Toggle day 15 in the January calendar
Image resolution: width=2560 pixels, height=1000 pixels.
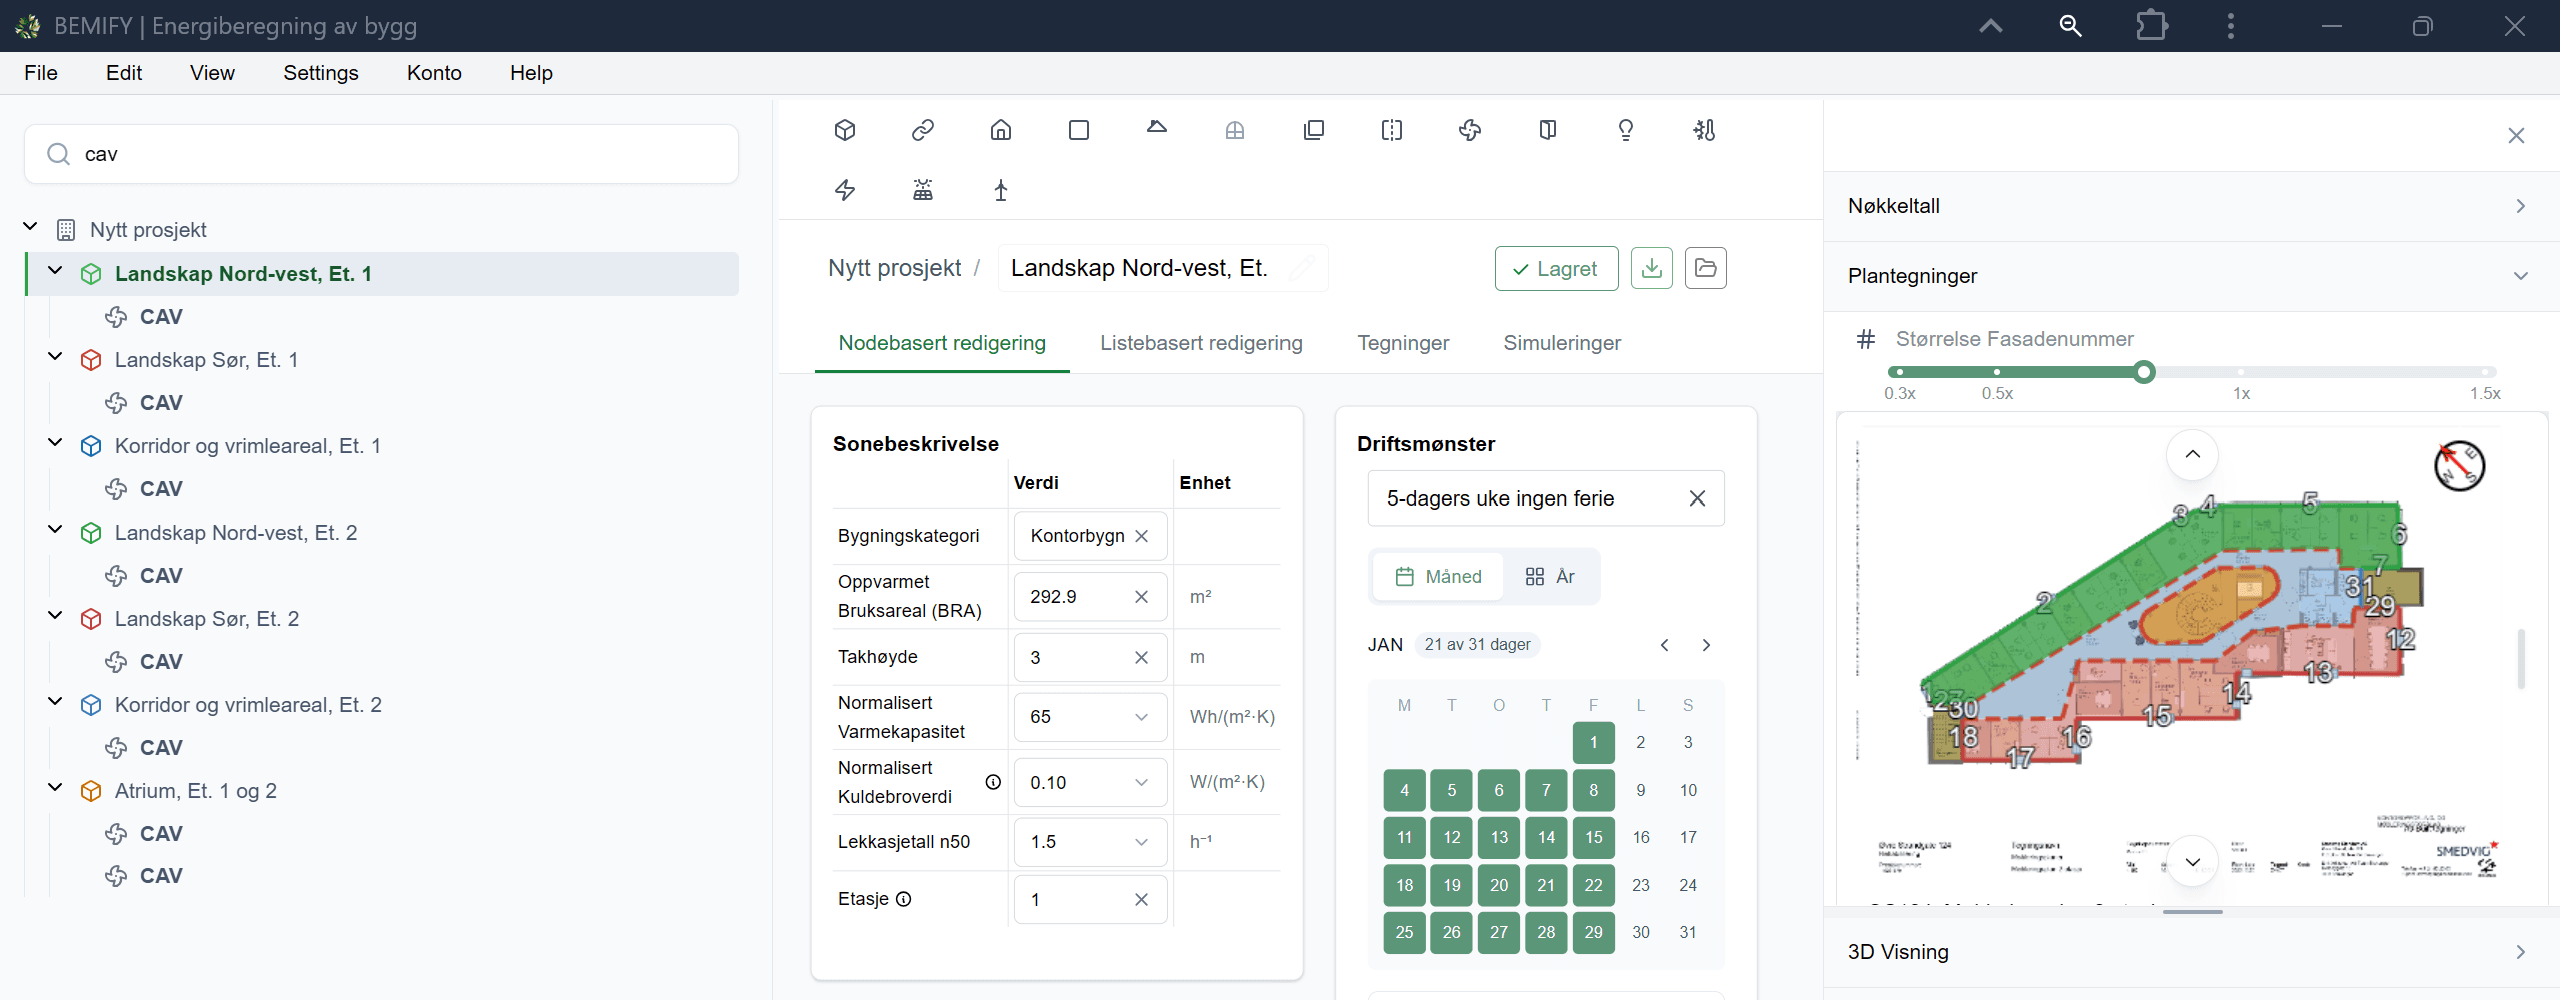tap(1593, 838)
